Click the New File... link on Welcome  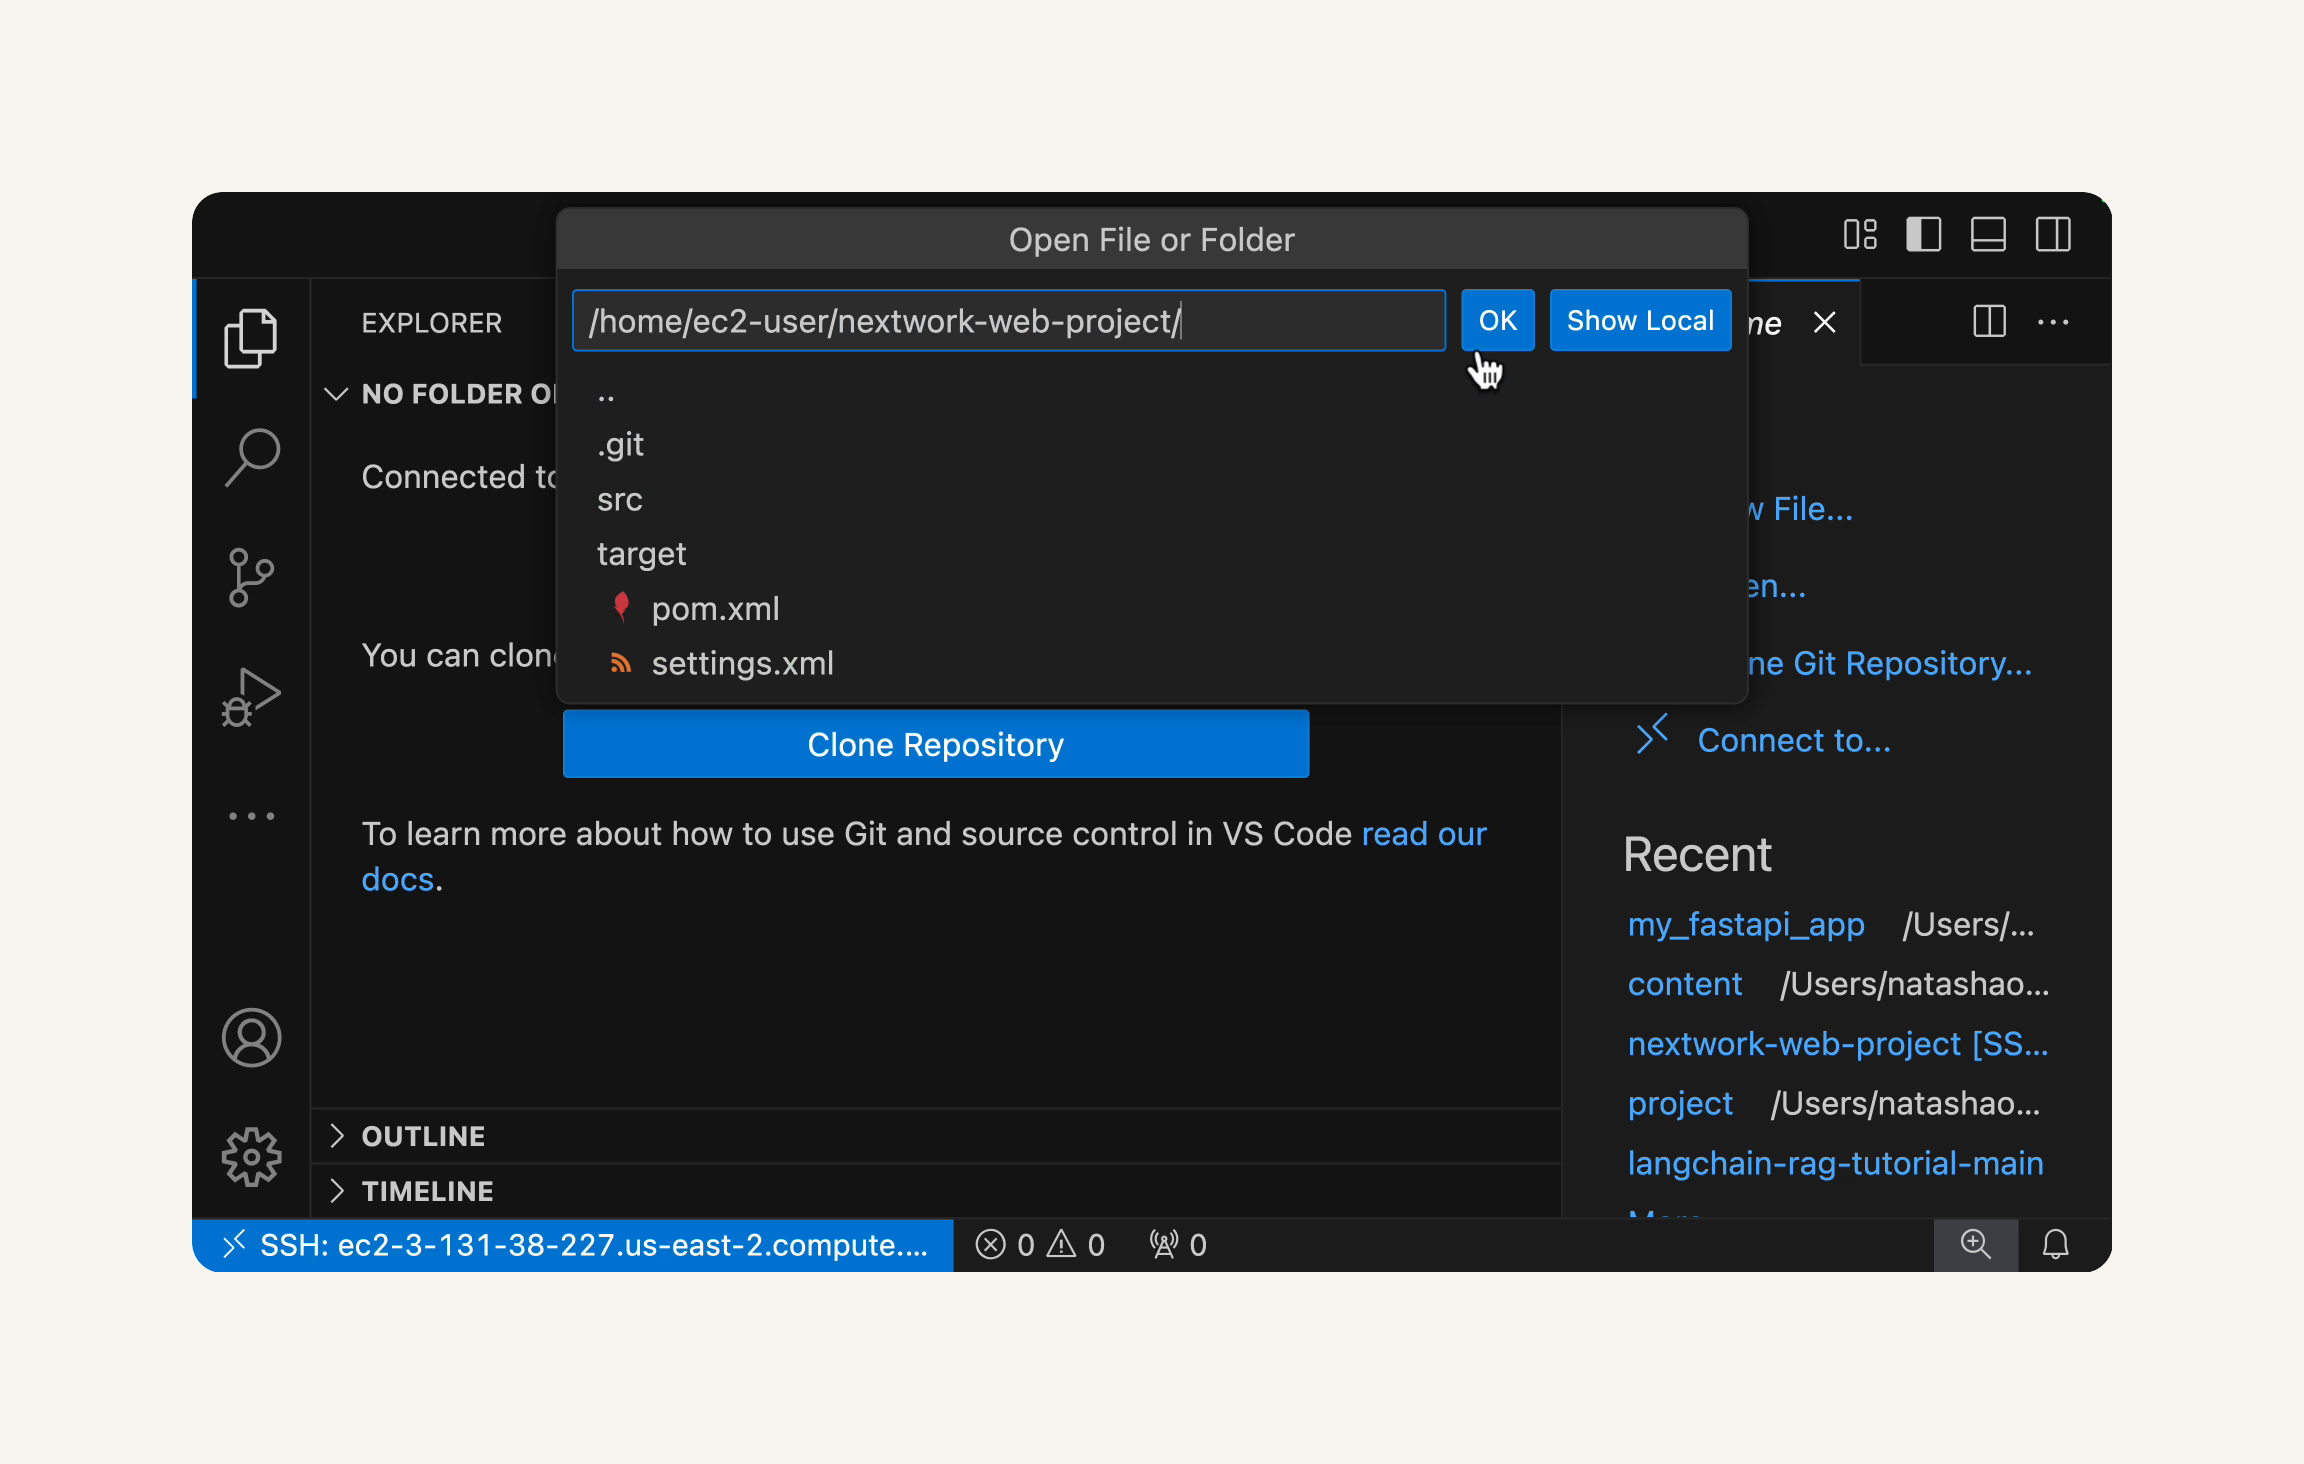click(1800, 509)
